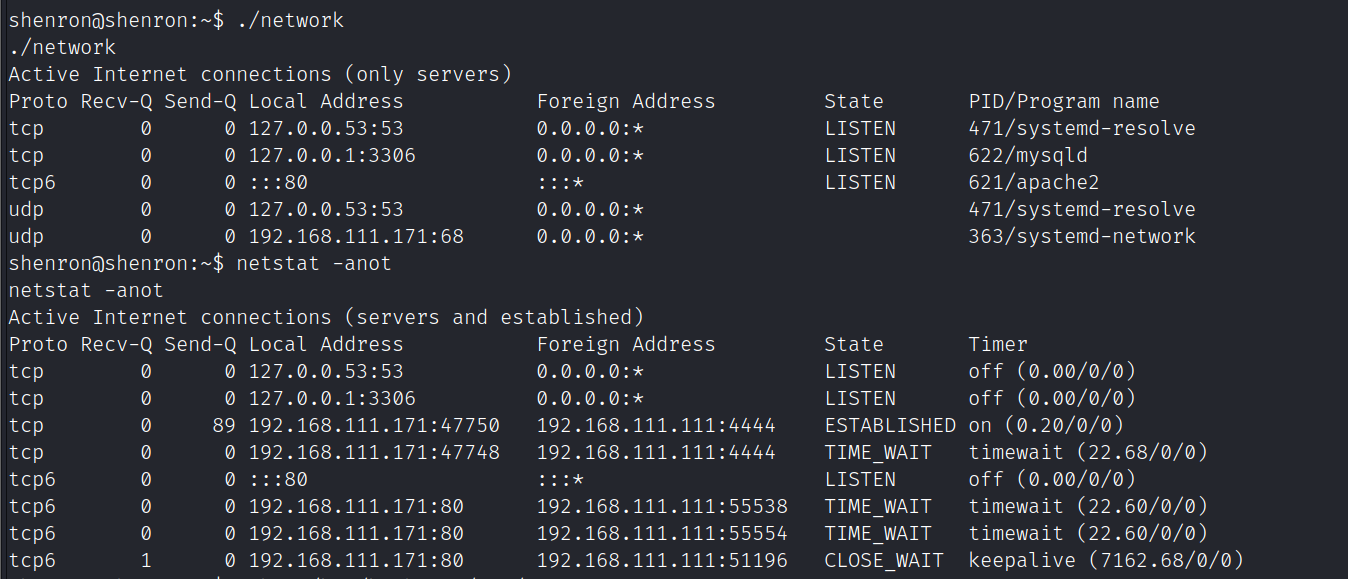Click the 621/apache2 program entry
This screenshot has width=1348, height=579.
tap(1032, 182)
